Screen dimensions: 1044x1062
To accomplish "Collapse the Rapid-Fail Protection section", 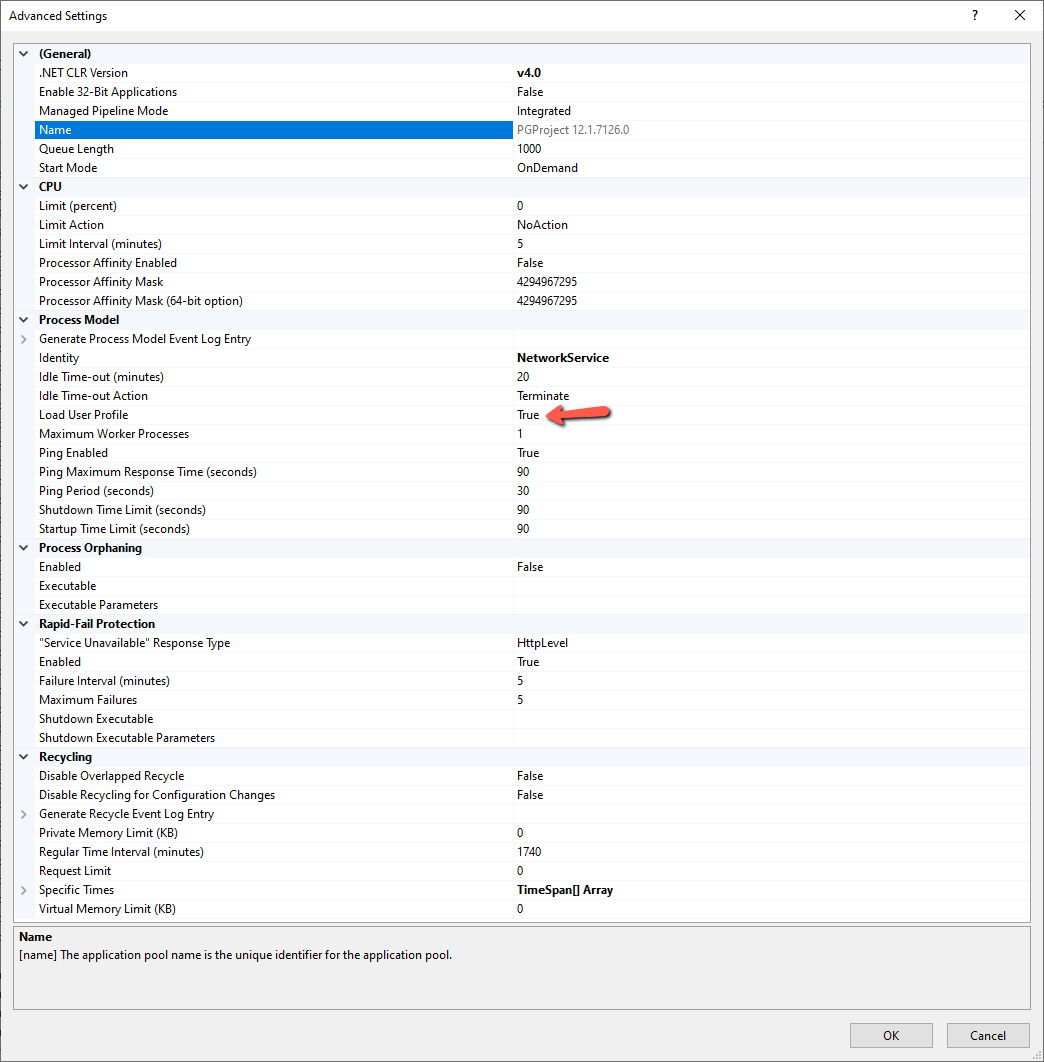I will [24, 624].
